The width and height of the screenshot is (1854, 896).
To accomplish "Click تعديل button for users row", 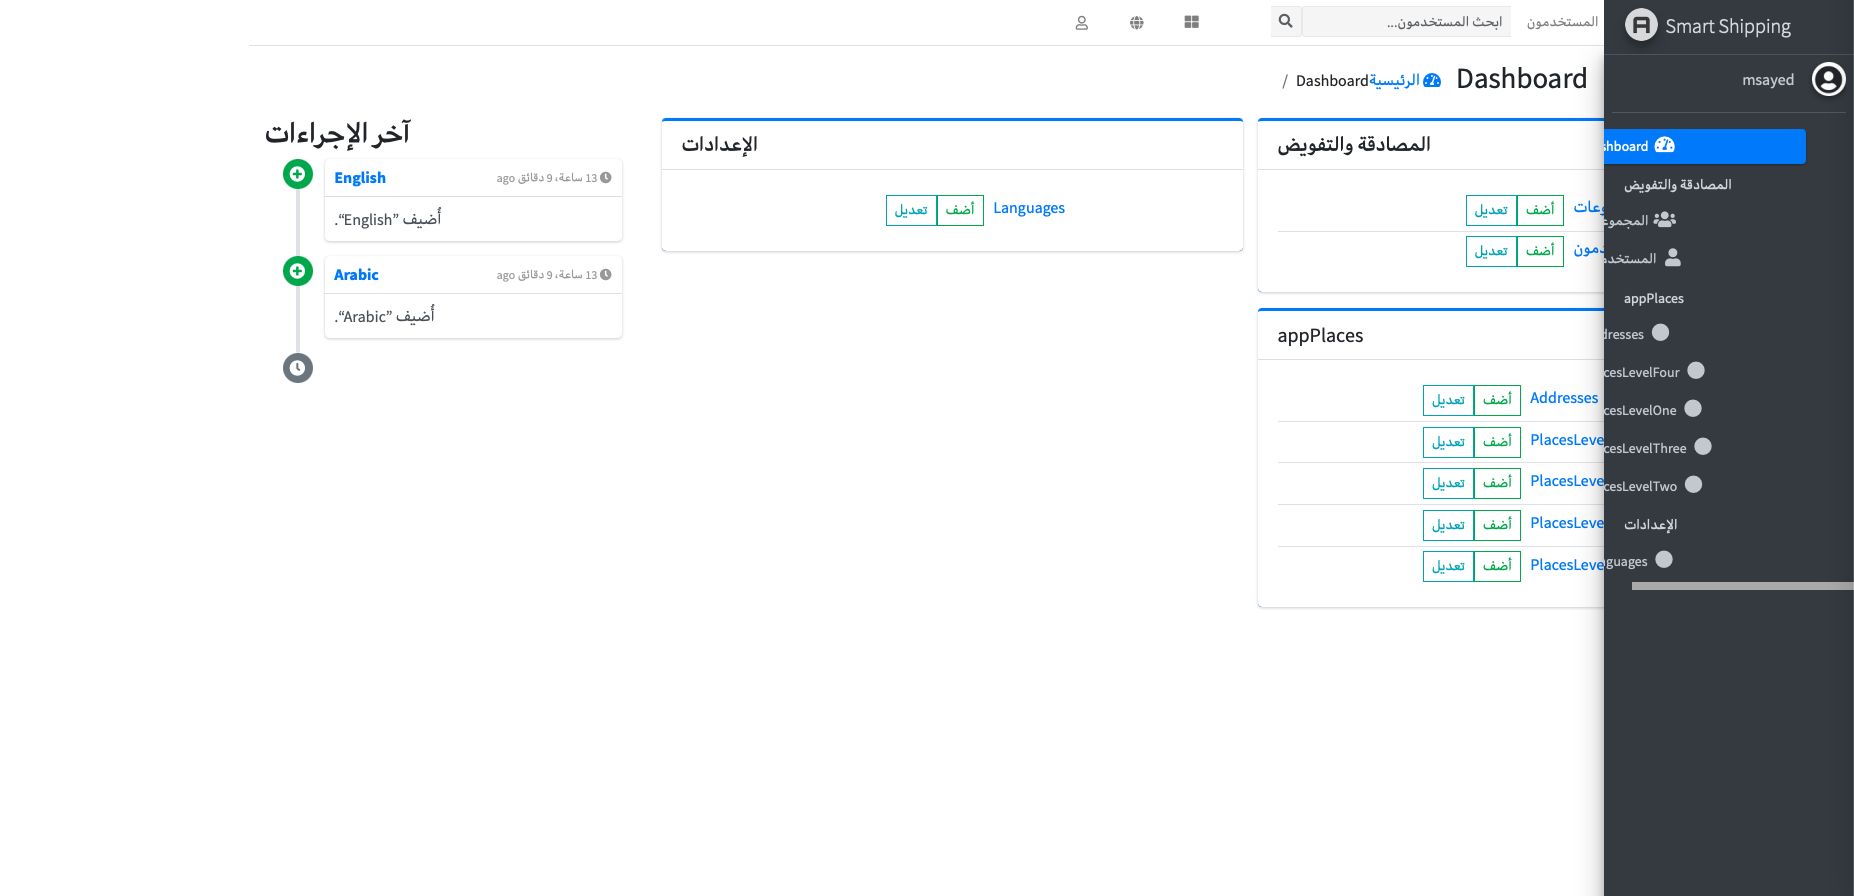I will 1491,251.
